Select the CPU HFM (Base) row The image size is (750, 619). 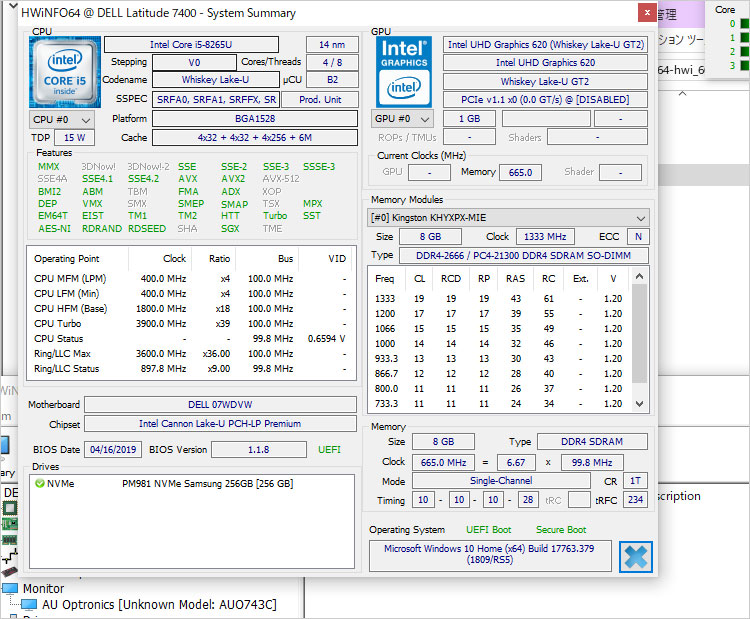[x=190, y=309]
